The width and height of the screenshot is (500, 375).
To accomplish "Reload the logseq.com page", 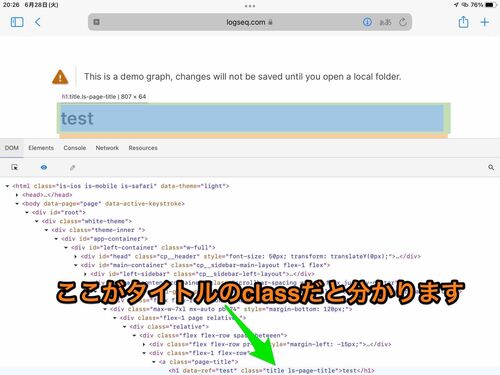I will click(x=403, y=22).
